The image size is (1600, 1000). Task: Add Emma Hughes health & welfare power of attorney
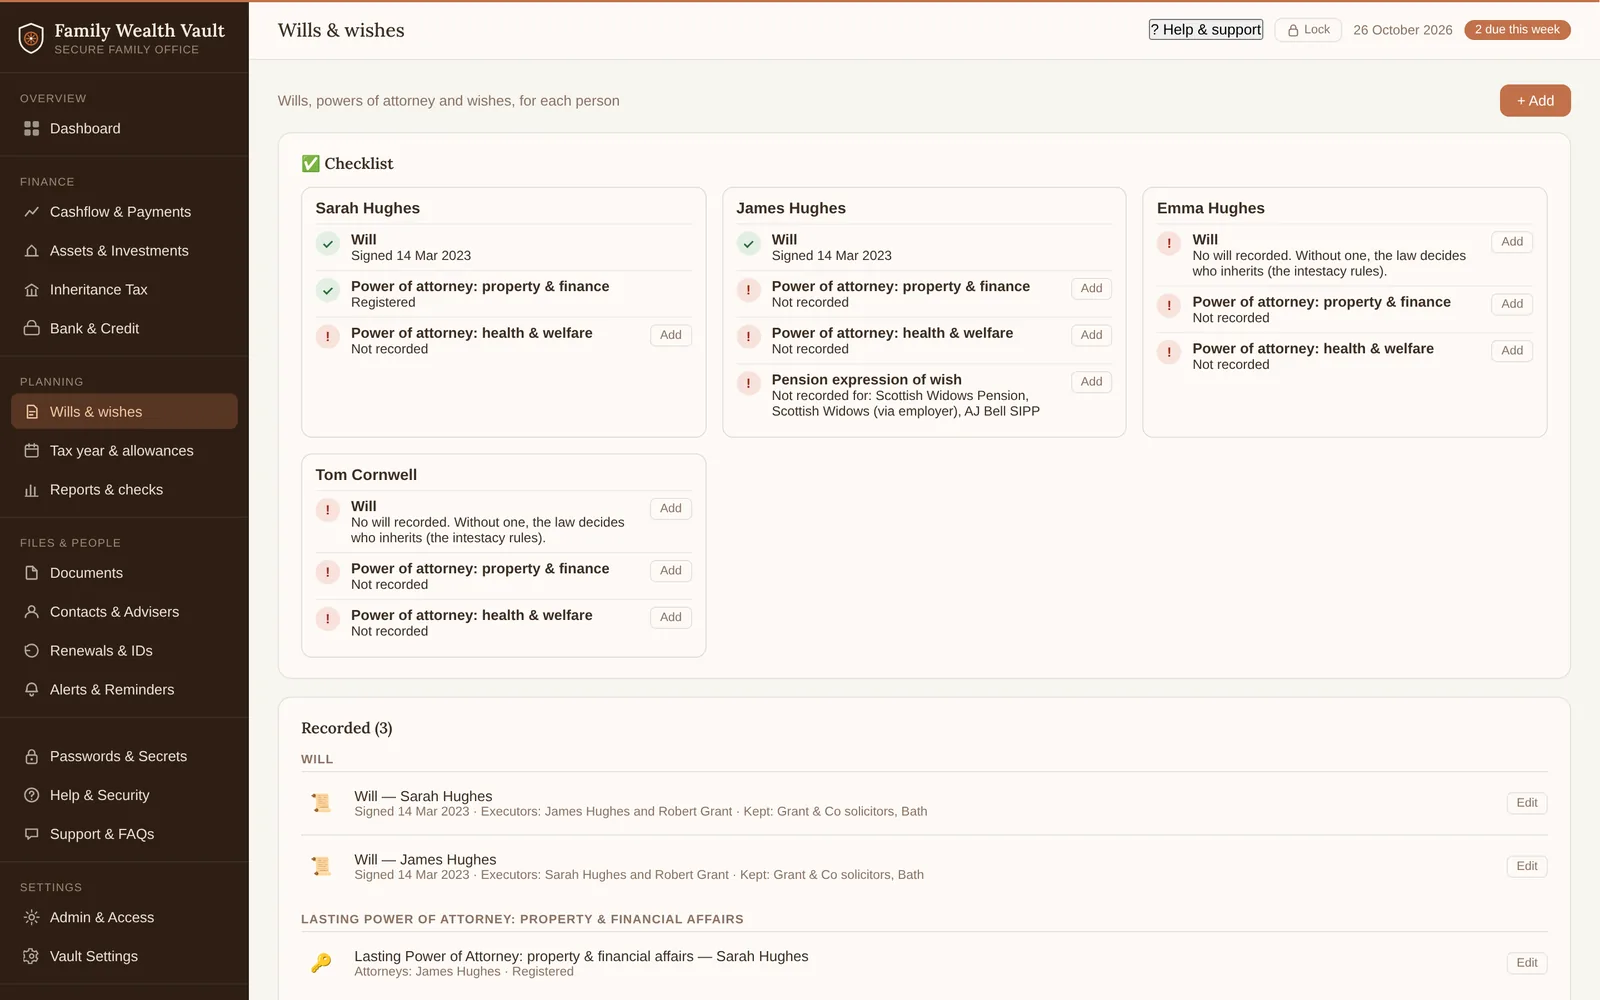(x=1512, y=351)
